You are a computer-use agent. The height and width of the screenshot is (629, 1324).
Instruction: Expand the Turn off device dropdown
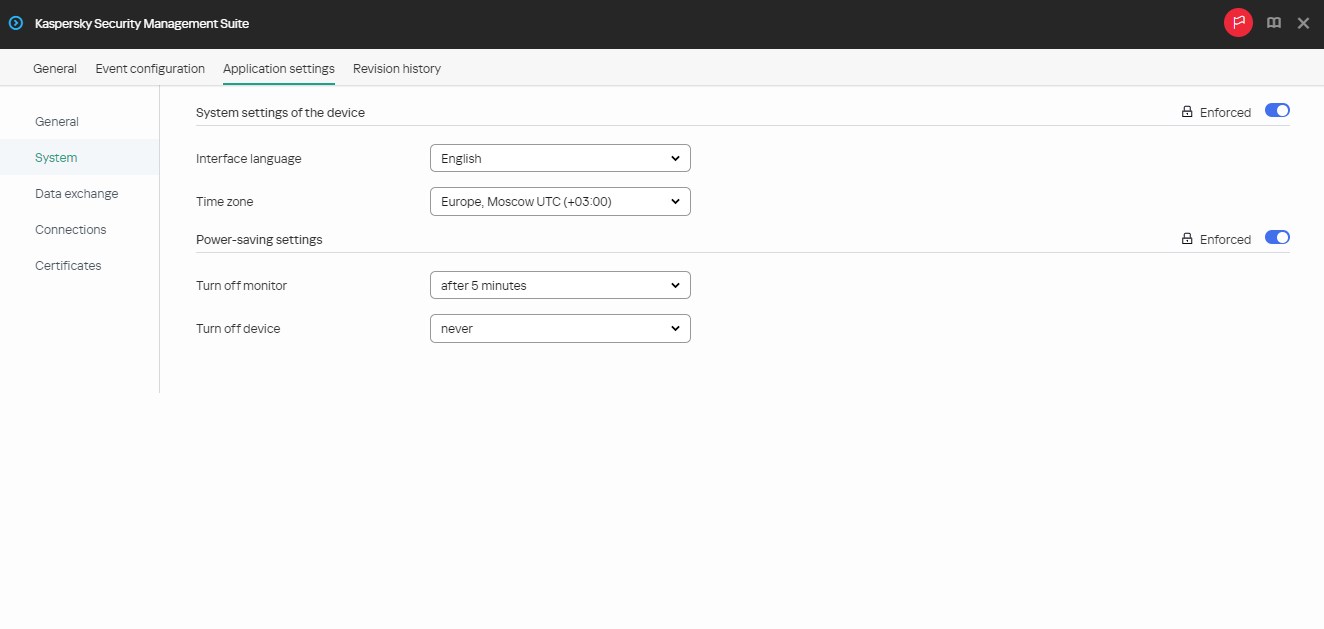[x=559, y=328]
